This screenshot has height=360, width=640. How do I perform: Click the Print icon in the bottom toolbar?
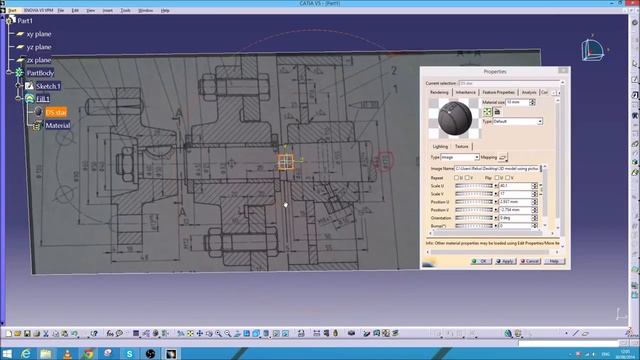point(36,333)
